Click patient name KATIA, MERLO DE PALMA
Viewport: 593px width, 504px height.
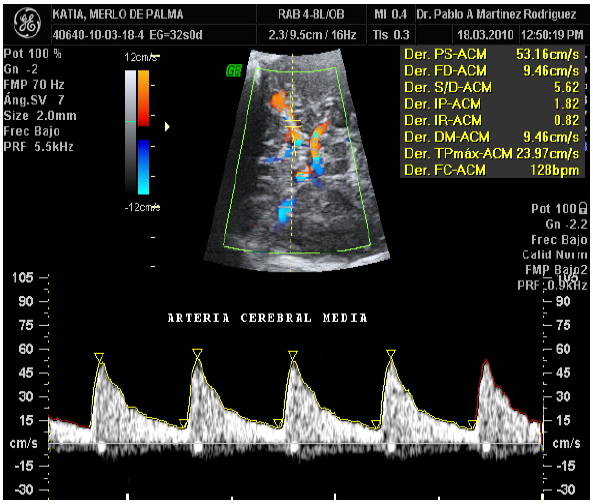click(118, 14)
